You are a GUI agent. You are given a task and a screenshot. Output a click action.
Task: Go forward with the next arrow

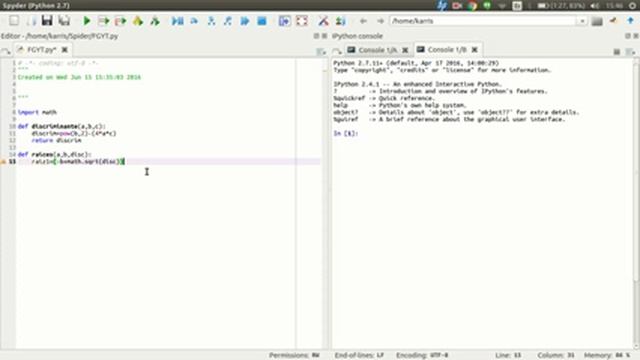click(380, 21)
